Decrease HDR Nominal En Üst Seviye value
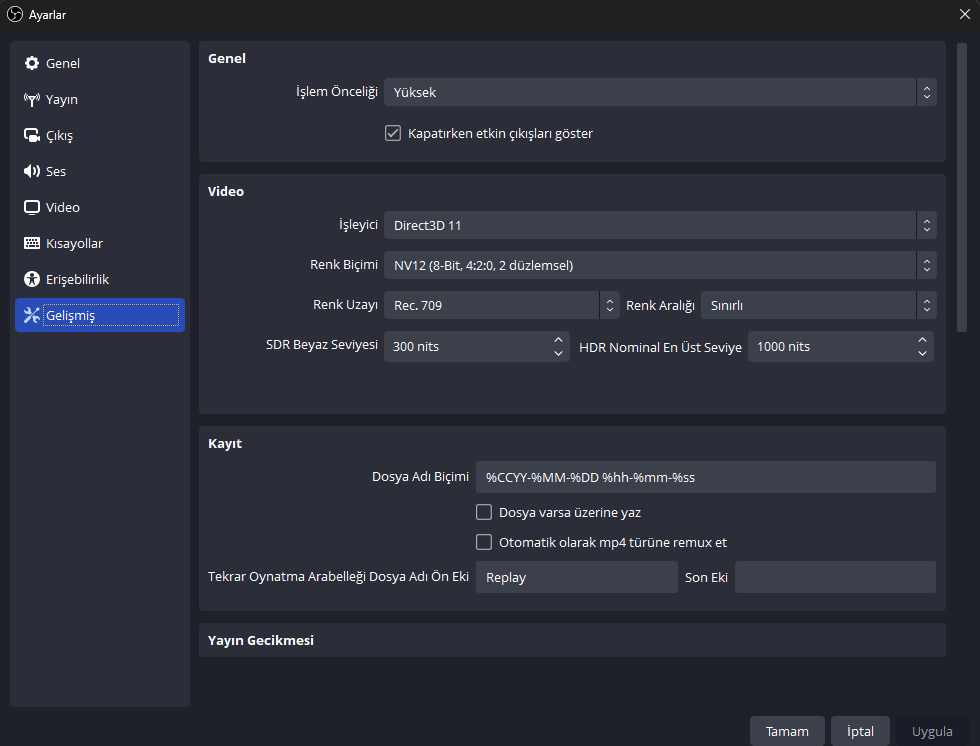The width and height of the screenshot is (980, 746). 922,354
